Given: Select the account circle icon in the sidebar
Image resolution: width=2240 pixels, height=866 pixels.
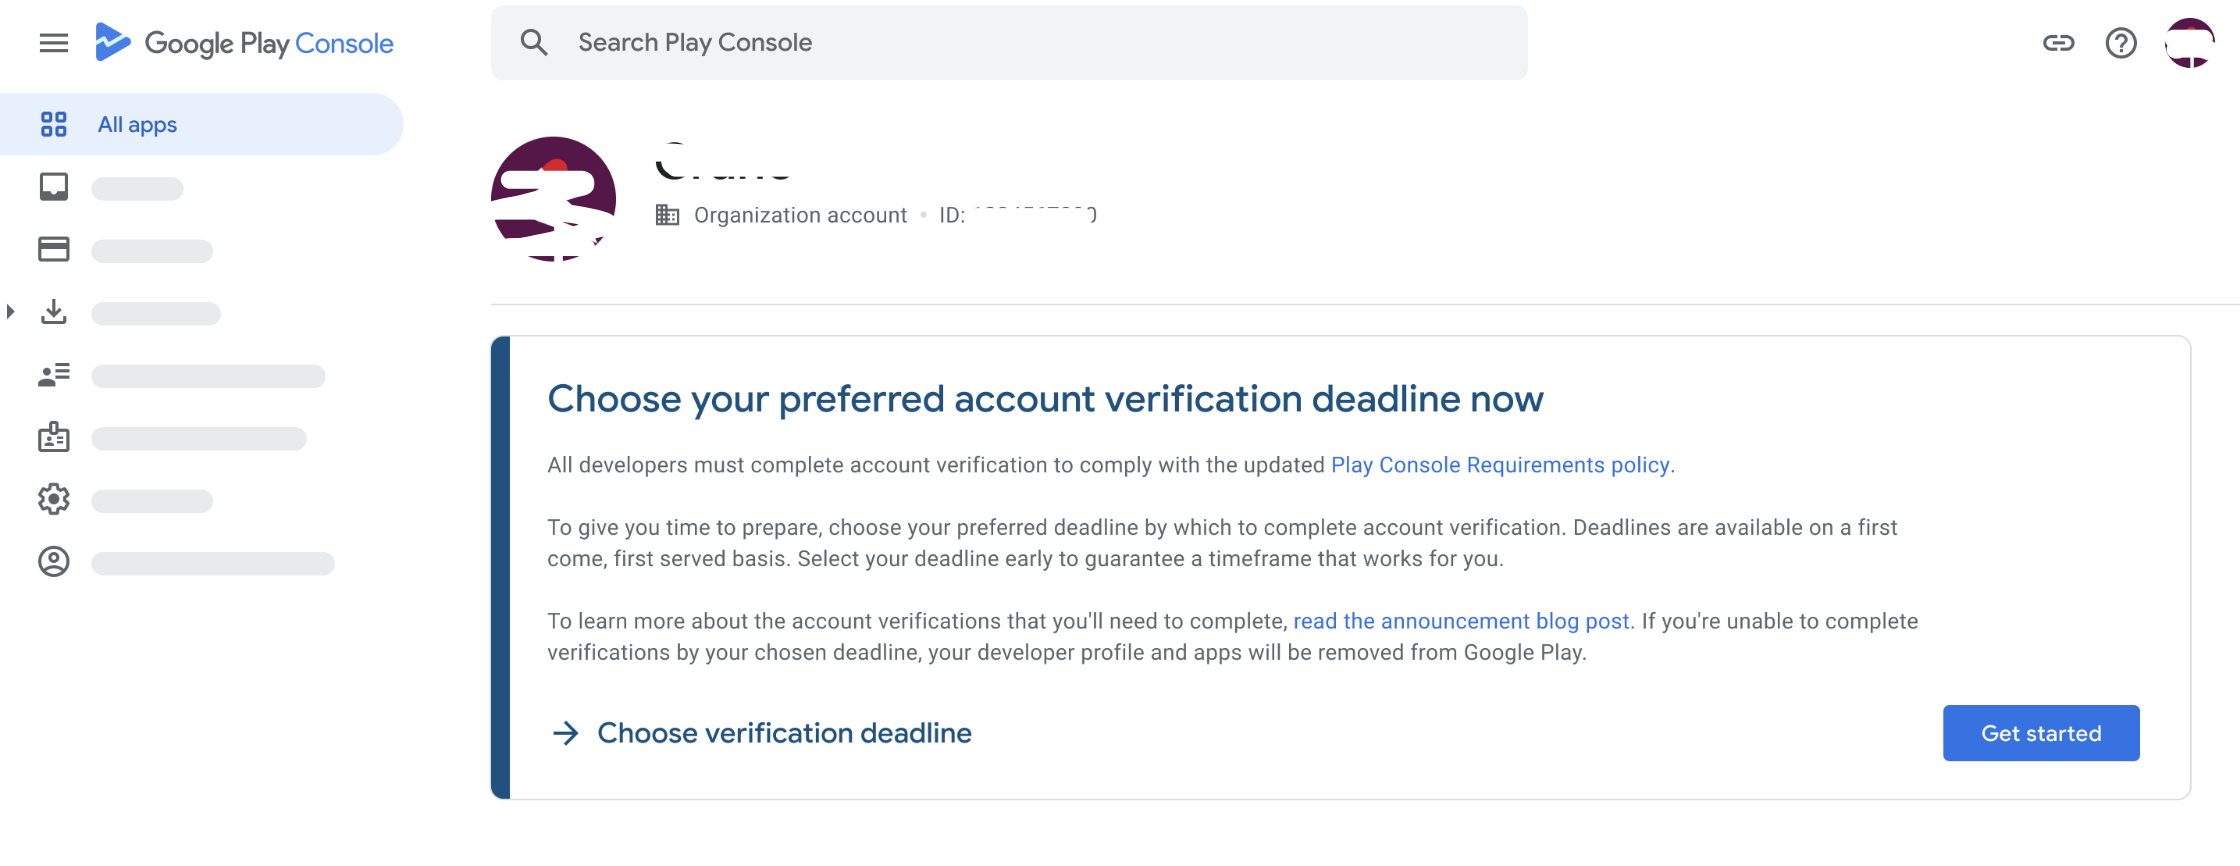Looking at the screenshot, I should pyautogui.click(x=54, y=562).
